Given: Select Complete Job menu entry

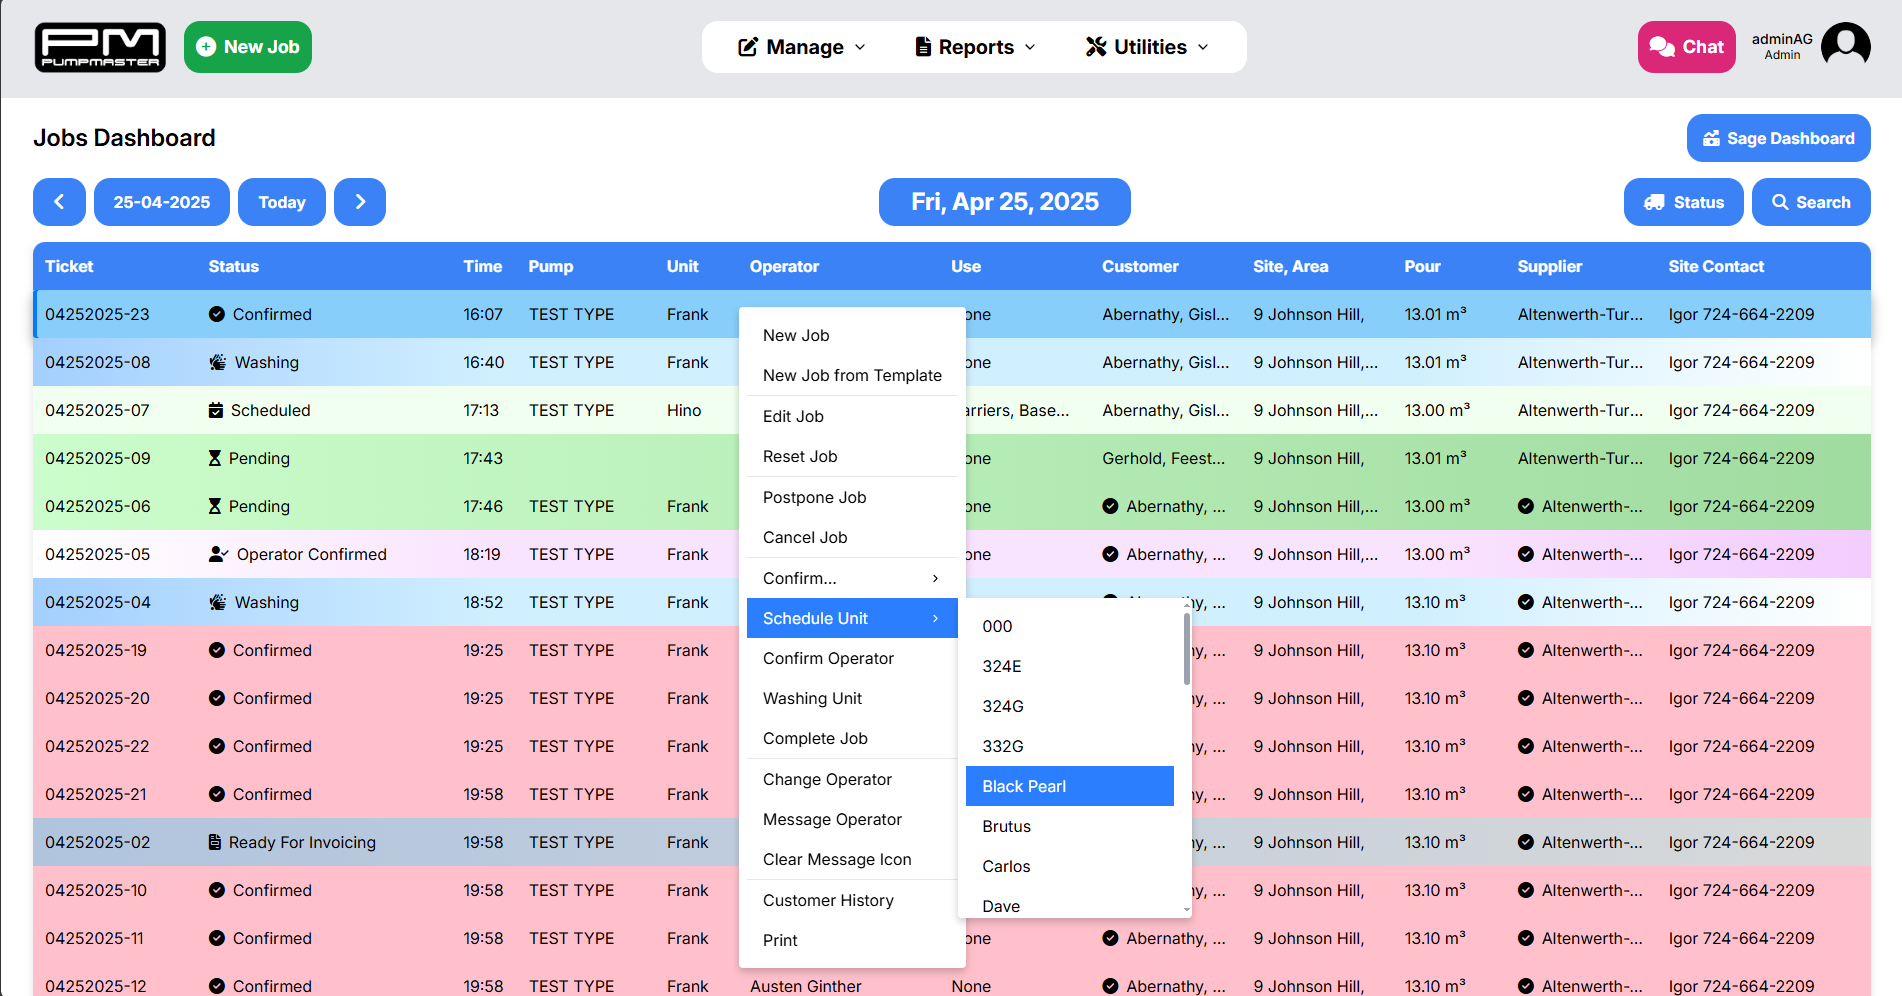Looking at the screenshot, I should 815,738.
